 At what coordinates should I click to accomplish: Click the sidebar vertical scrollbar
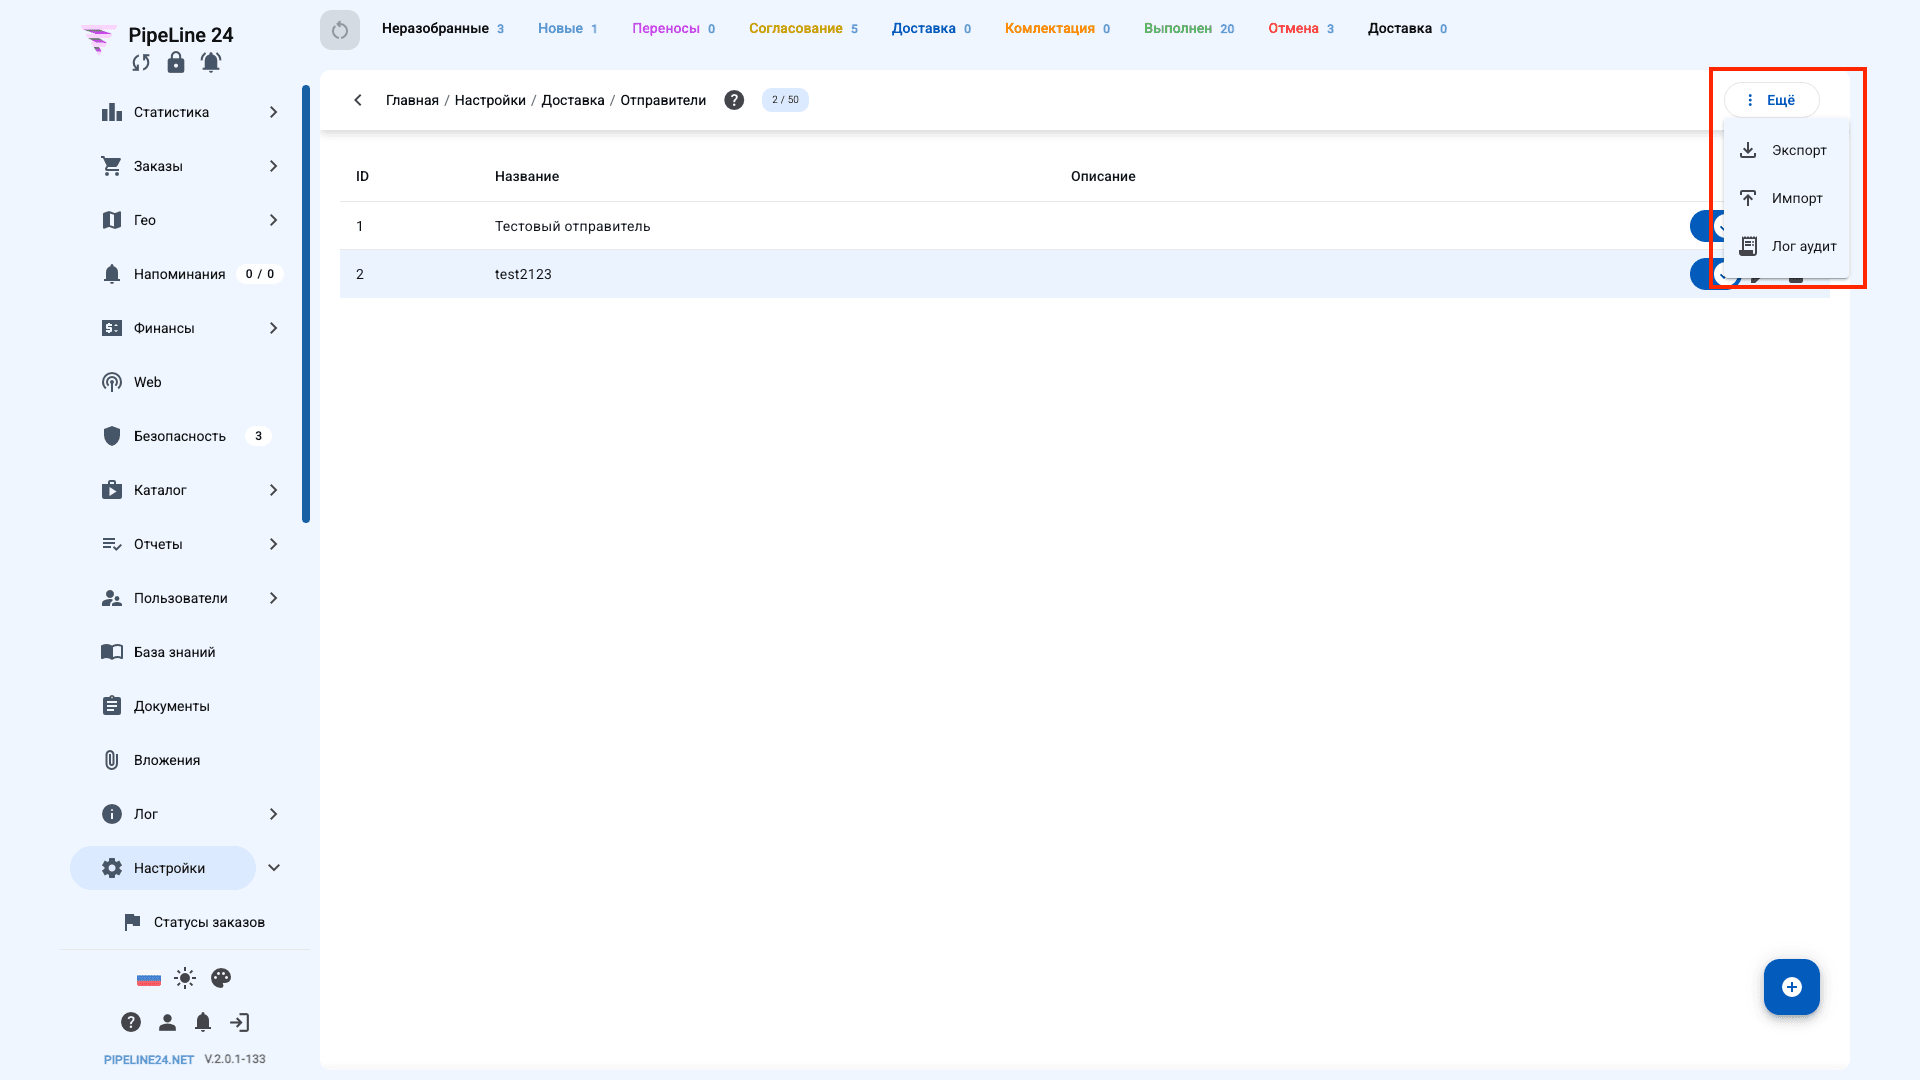(306, 304)
